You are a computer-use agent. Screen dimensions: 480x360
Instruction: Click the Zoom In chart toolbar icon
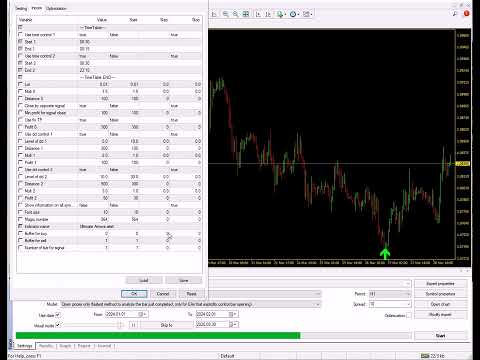(226, 14)
